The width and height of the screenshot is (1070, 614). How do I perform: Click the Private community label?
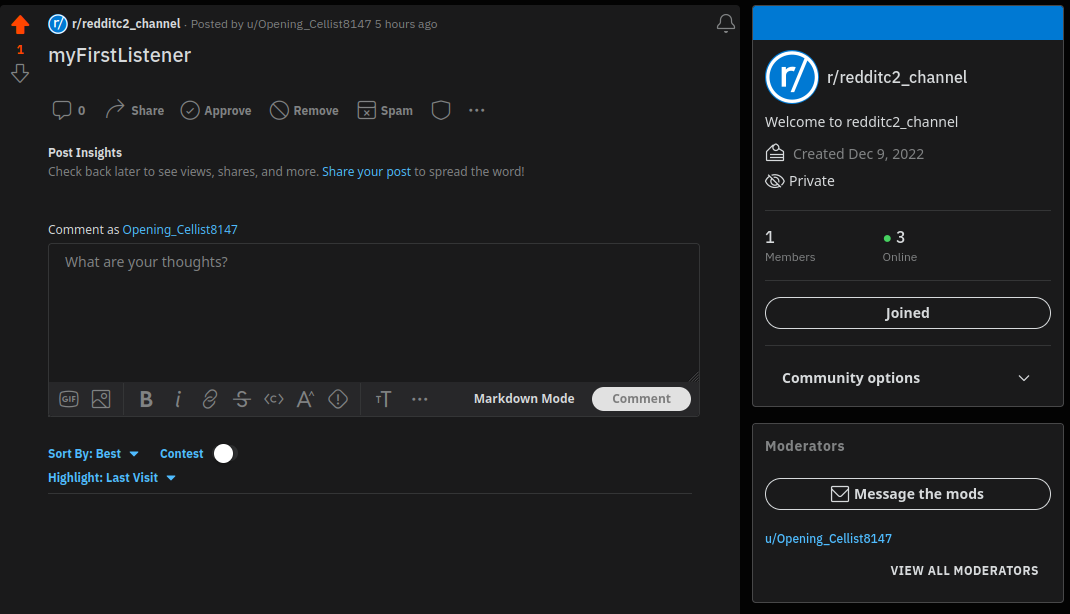(x=811, y=181)
